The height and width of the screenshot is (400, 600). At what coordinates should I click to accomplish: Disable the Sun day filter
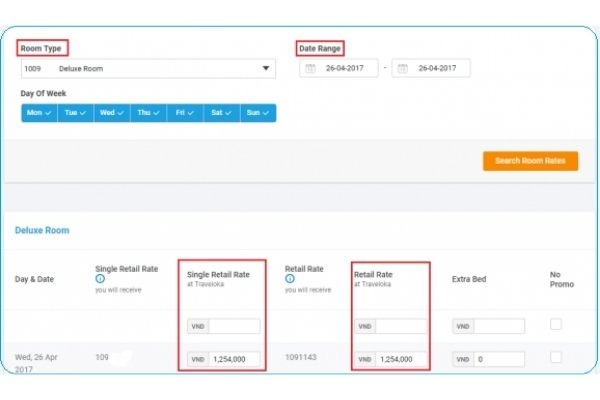coord(257,113)
